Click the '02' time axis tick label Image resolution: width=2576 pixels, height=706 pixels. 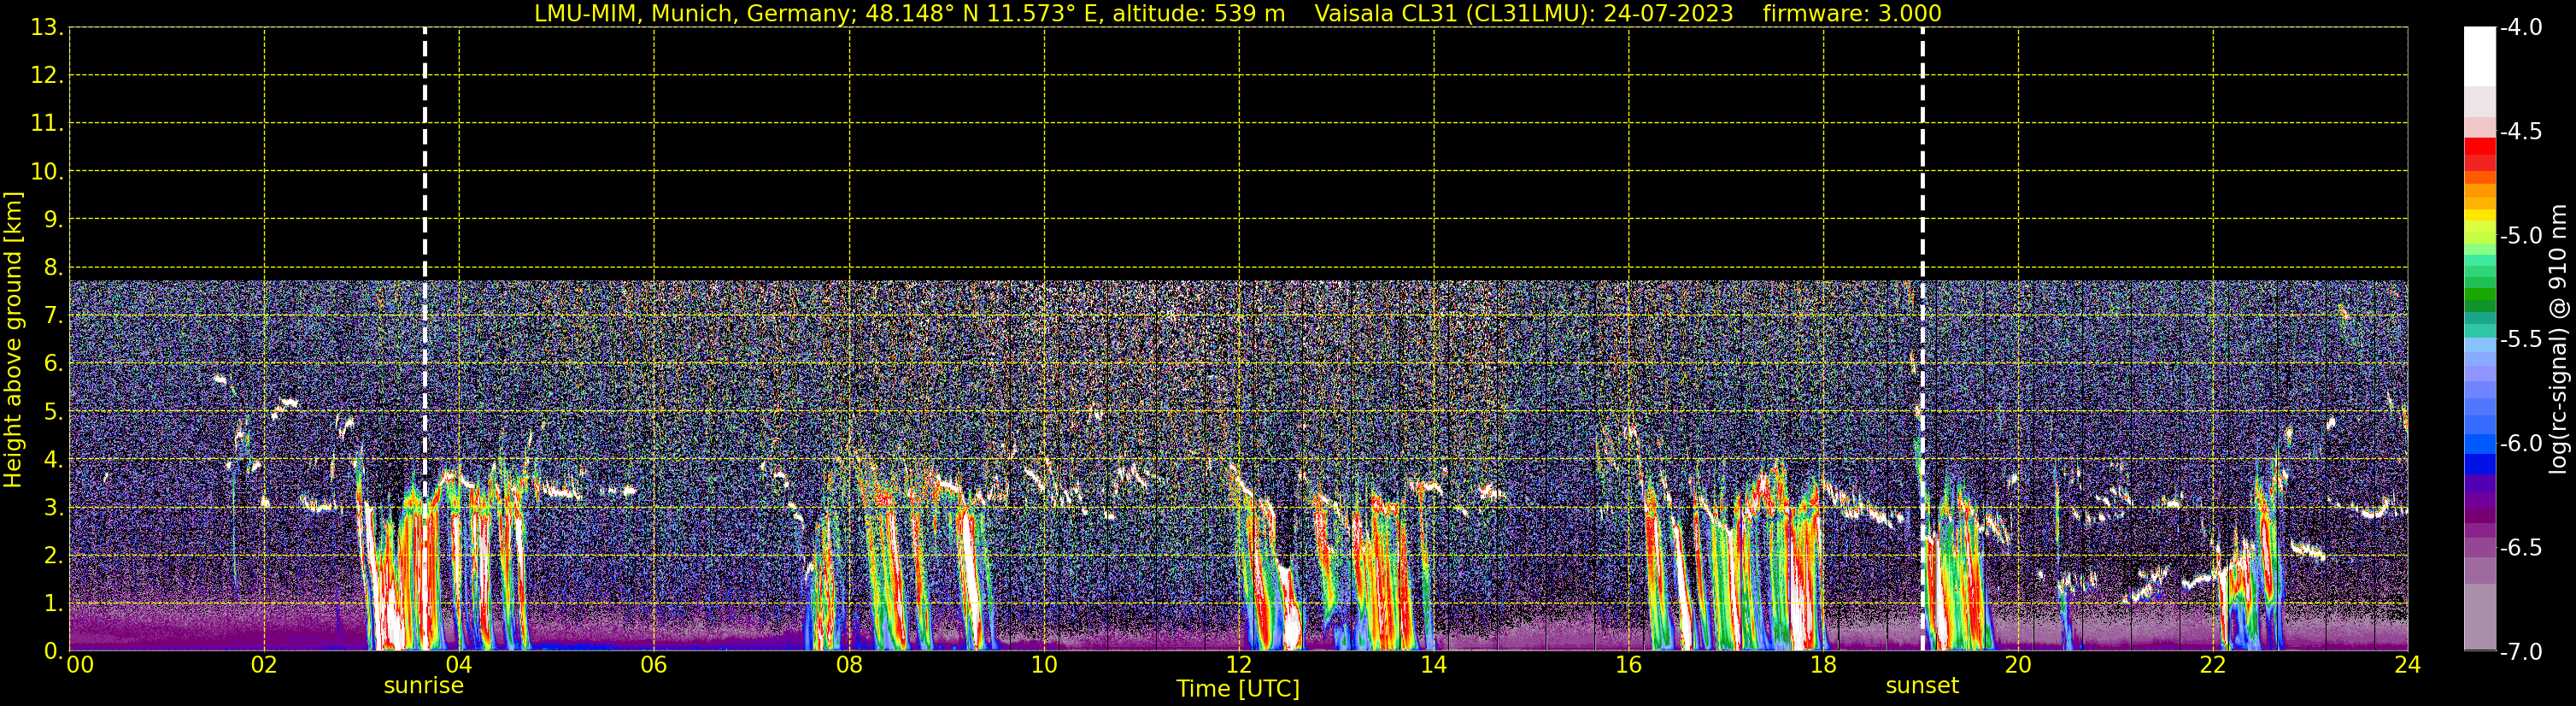pyautogui.click(x=264, y=665)
